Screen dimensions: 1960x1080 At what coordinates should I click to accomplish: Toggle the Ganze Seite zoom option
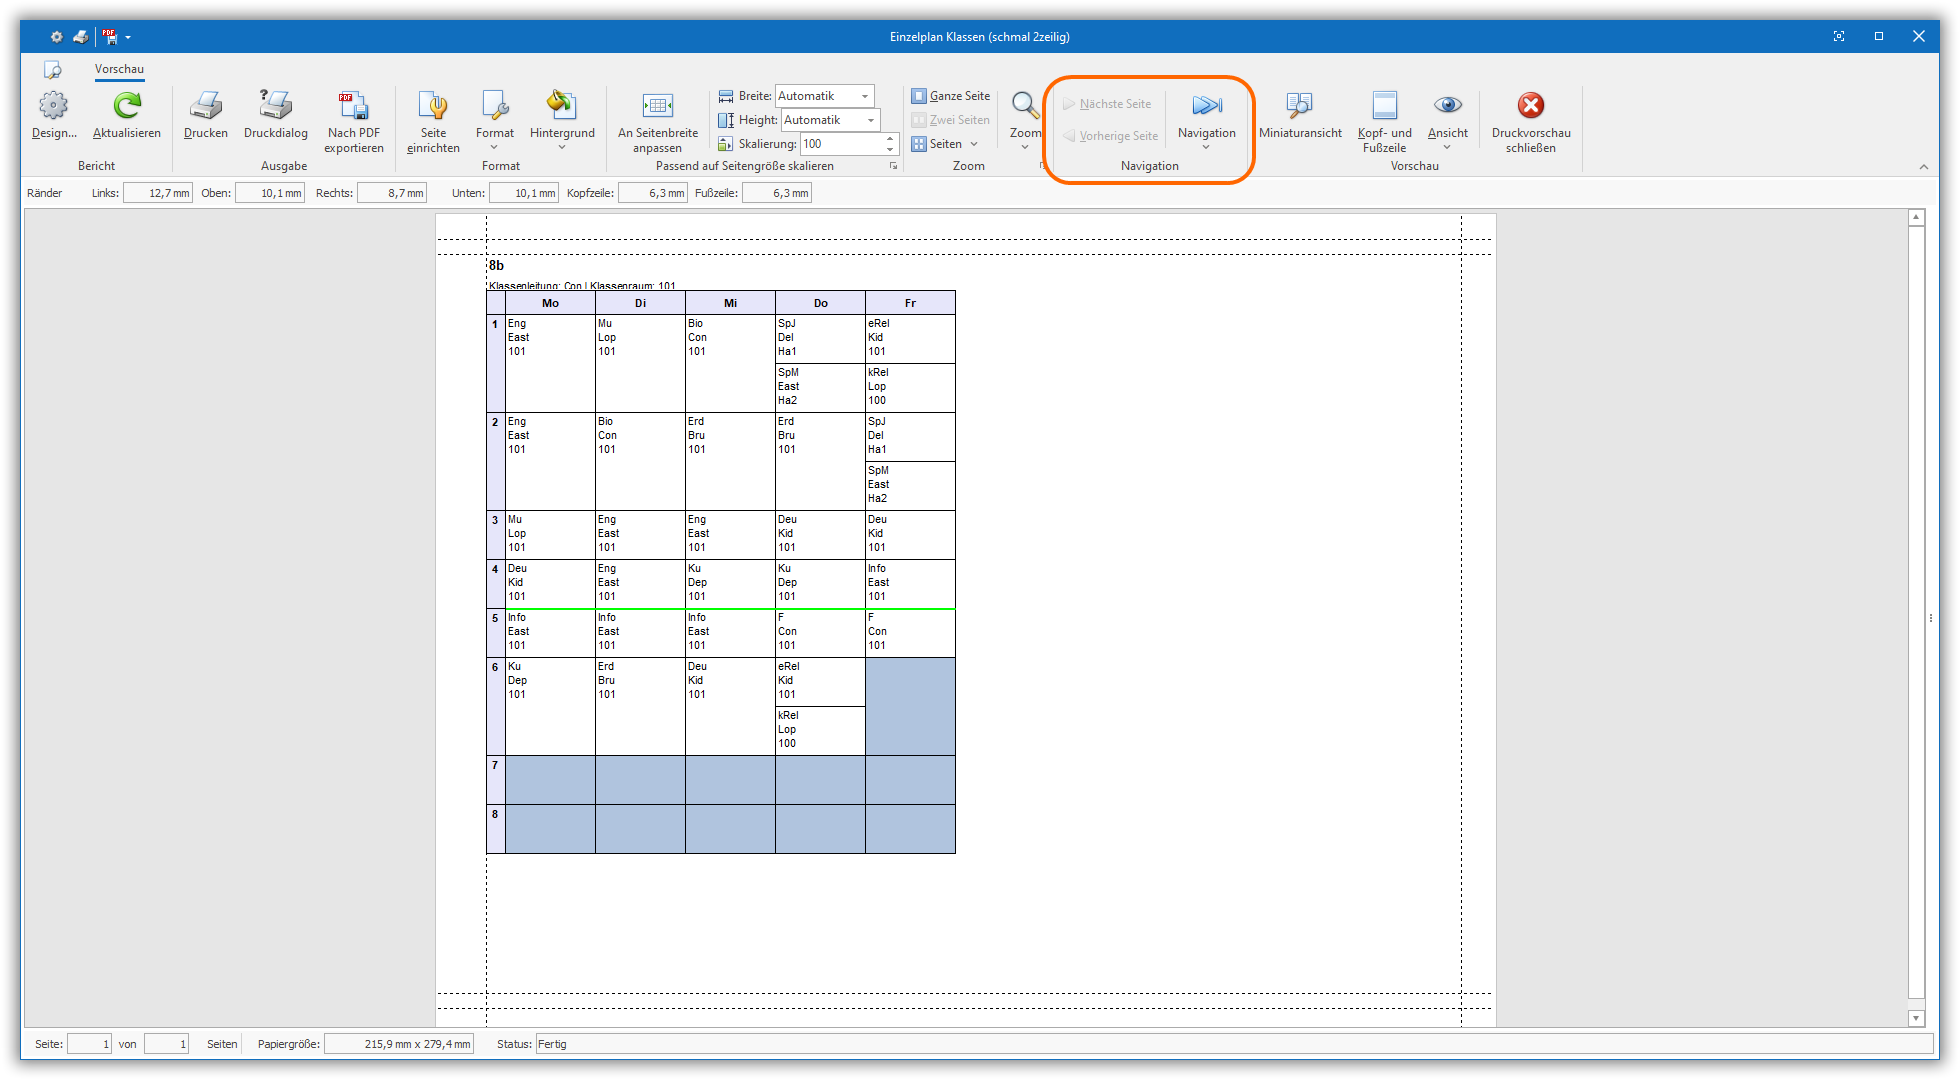click(950, 96)
